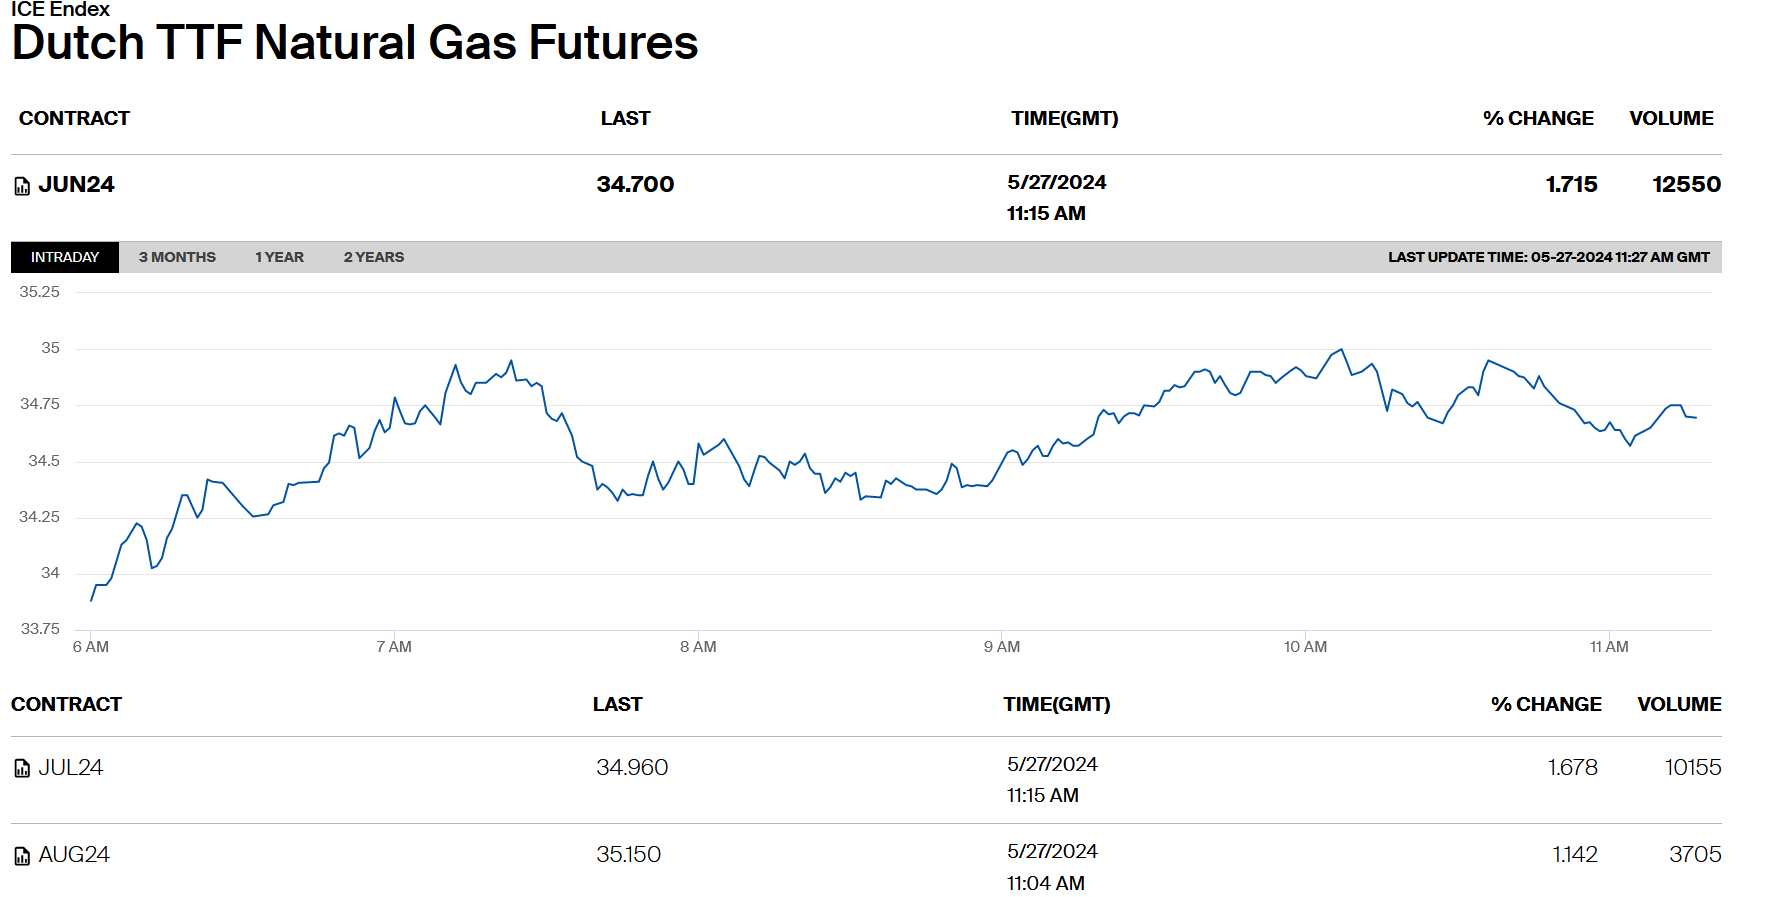Click the AUG24 last price 35.150
This screenshot has width=1767, height=897.
[x=628, y=855]
